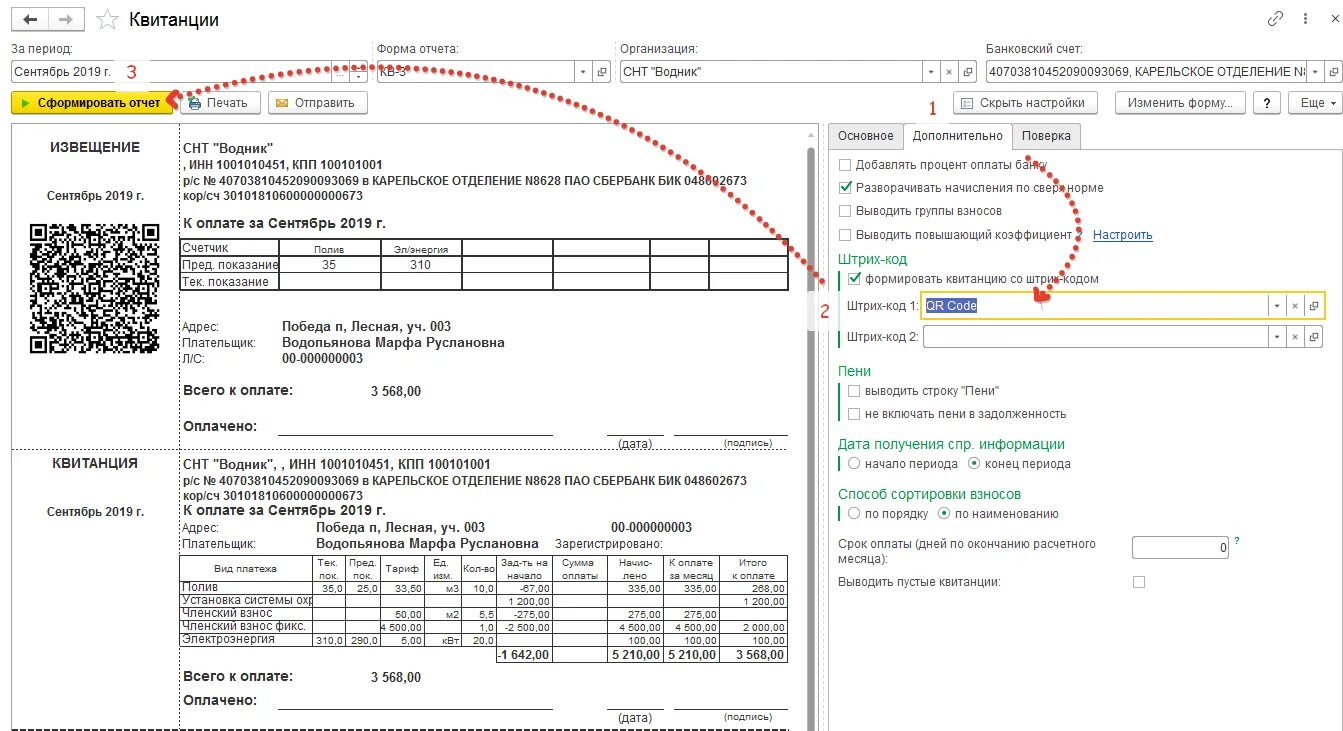This screenshot has width=1343, height=731.
Task: Click the За период spinner arrows
Action: [359, 72]
